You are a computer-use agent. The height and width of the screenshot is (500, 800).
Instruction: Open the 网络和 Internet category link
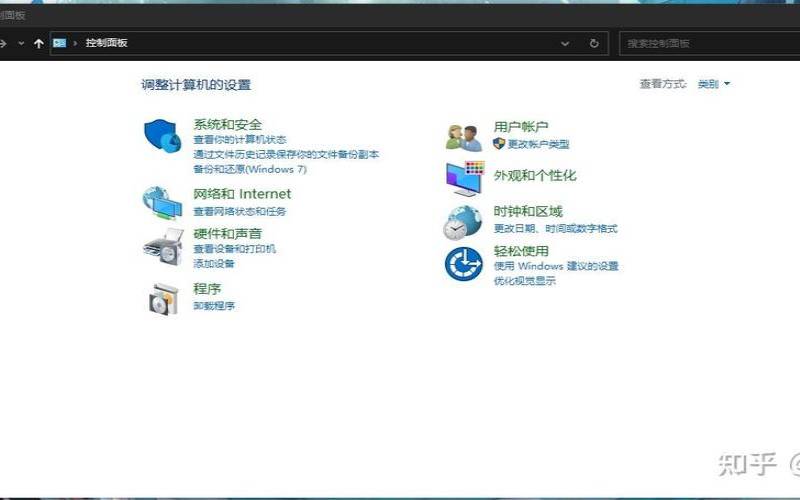pyautogui.click(x=242, y=194)
